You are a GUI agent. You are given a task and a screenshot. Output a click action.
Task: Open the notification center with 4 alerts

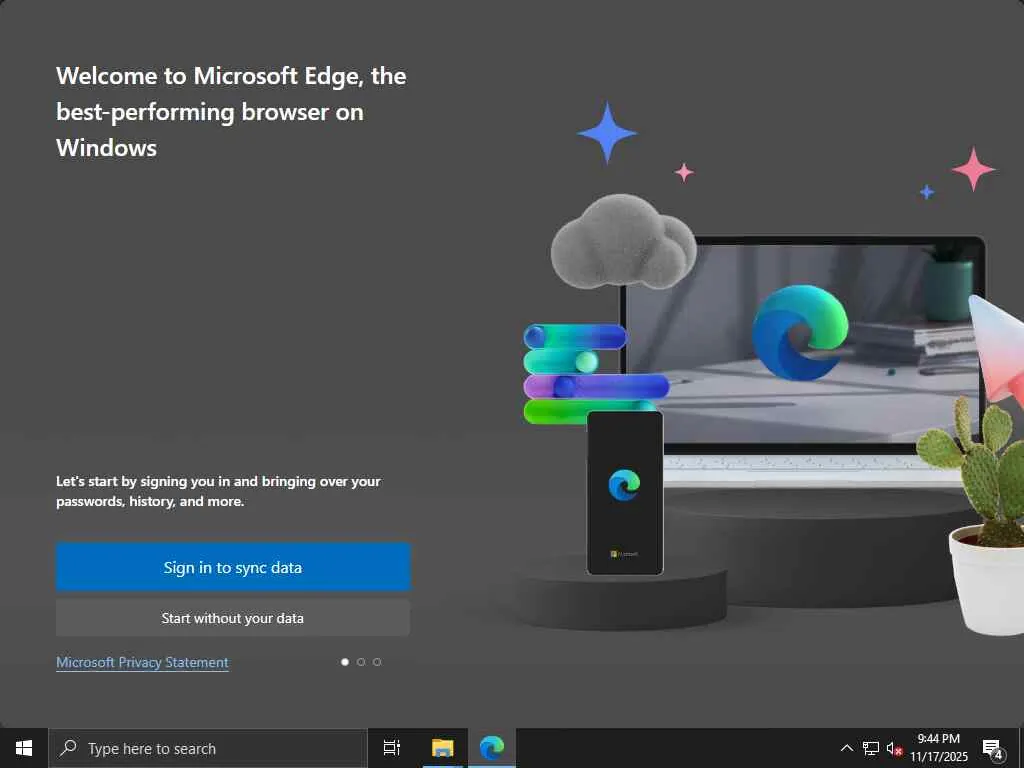click(993, 748)
